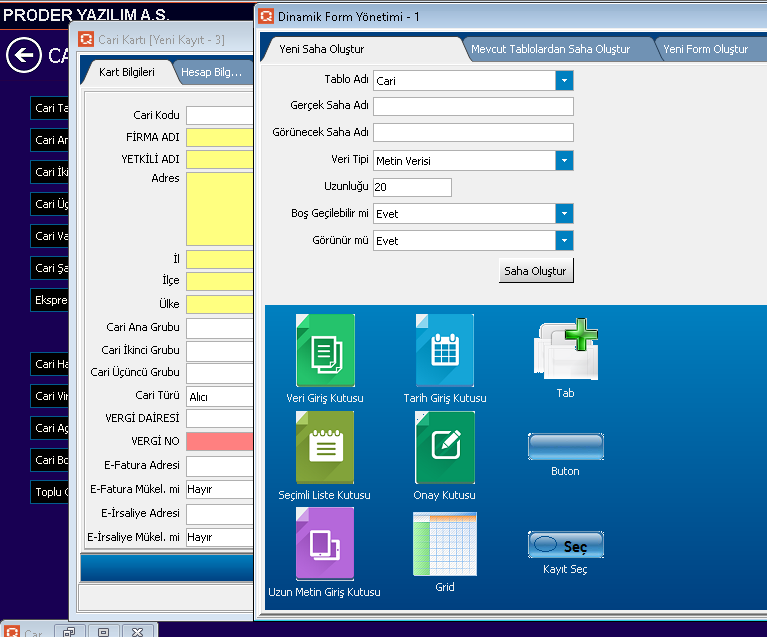Viewport: 767px width, 637px height.
Task: Expand the Görünür mü dropdown
Action: (x=564, y=241)
